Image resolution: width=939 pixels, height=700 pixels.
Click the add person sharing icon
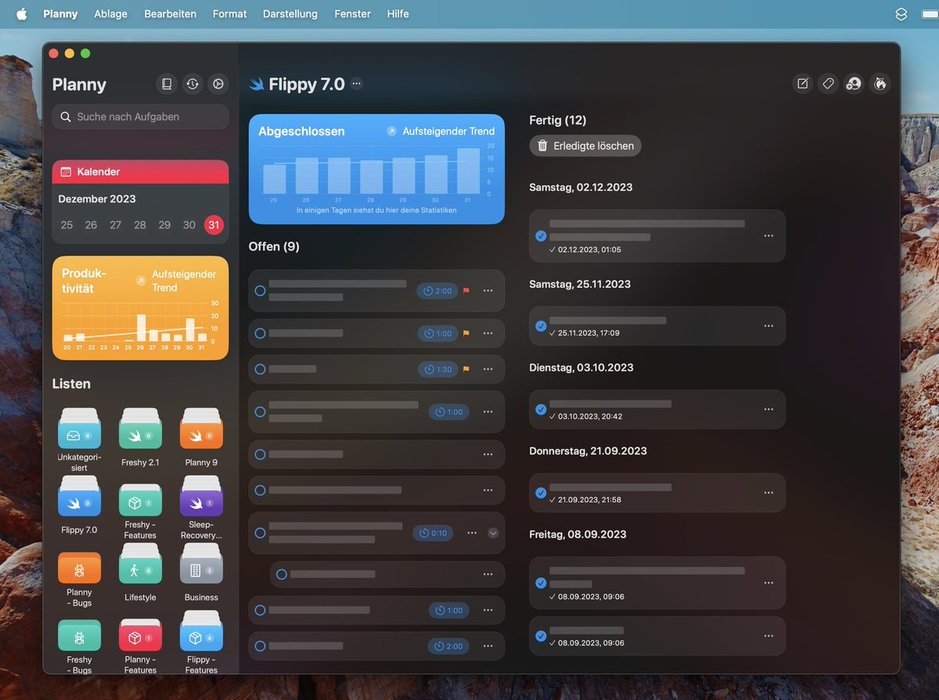854,84
